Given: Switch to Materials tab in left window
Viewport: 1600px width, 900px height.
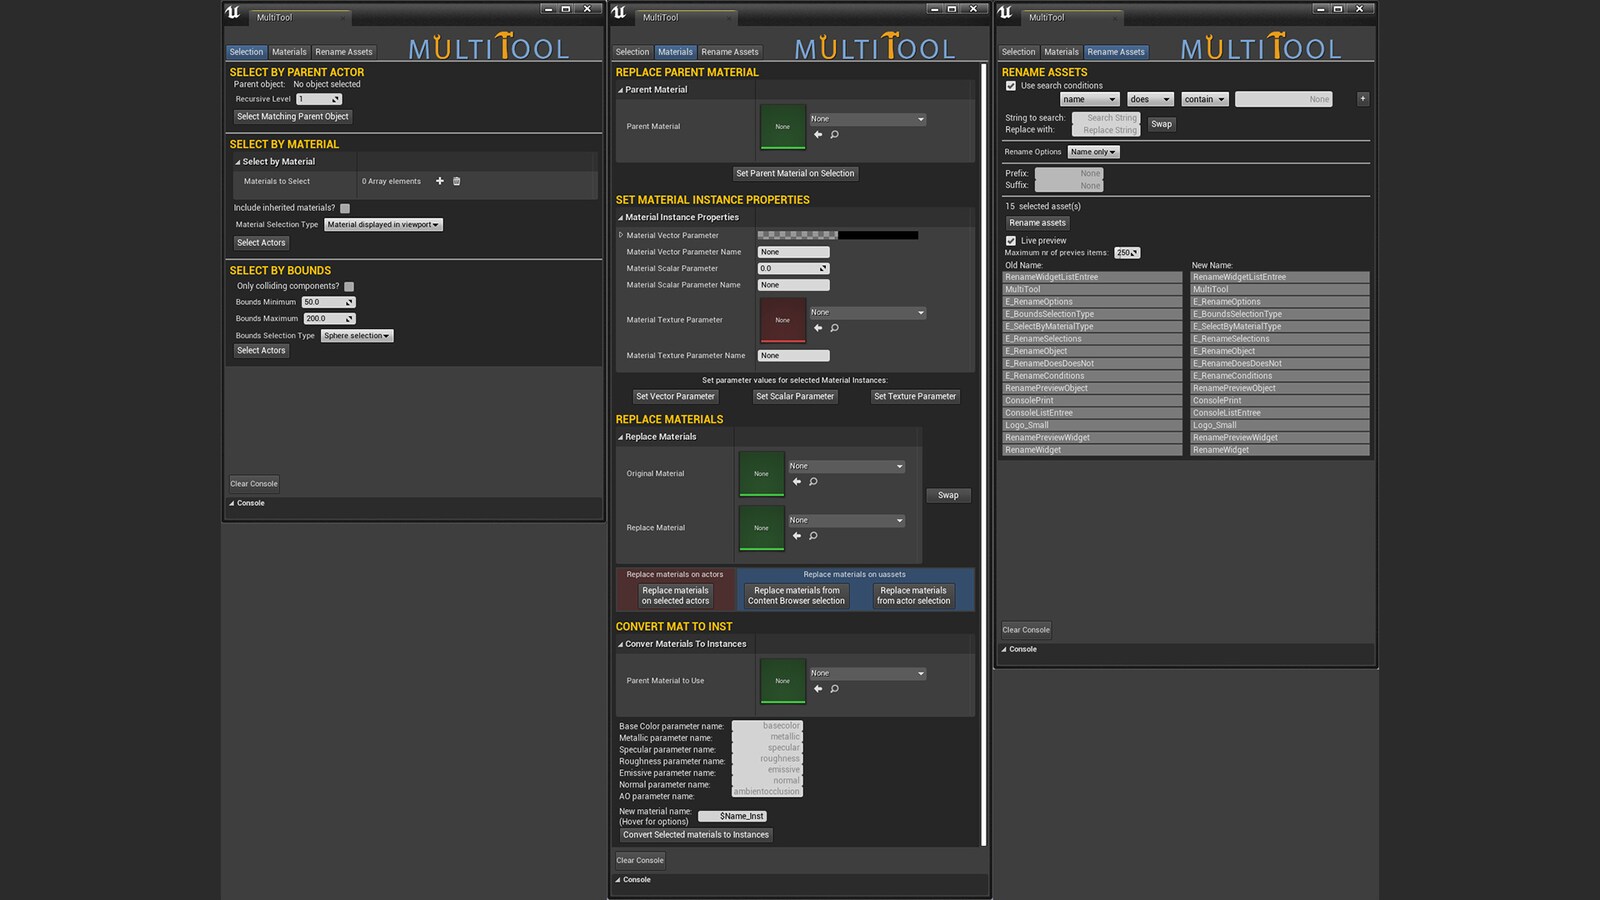Looking at the screenshot, I should tap(289, 52).
